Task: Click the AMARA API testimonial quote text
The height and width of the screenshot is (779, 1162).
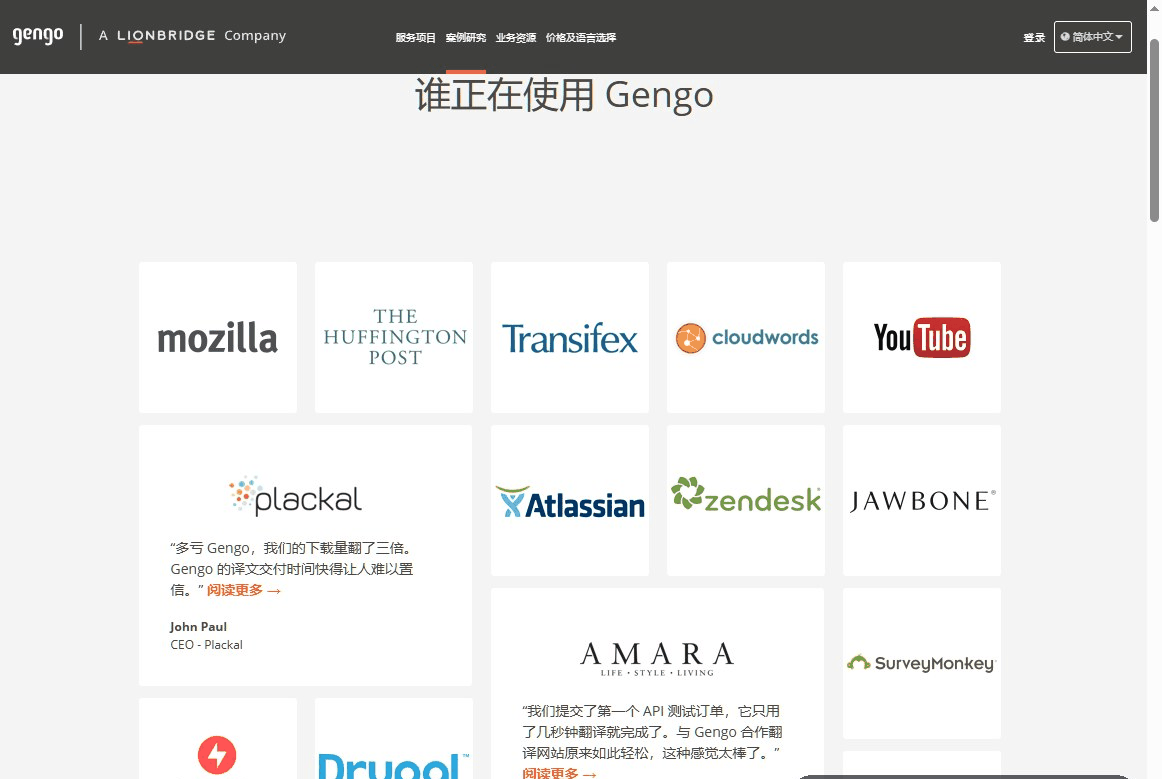Action: click(652, 732)
